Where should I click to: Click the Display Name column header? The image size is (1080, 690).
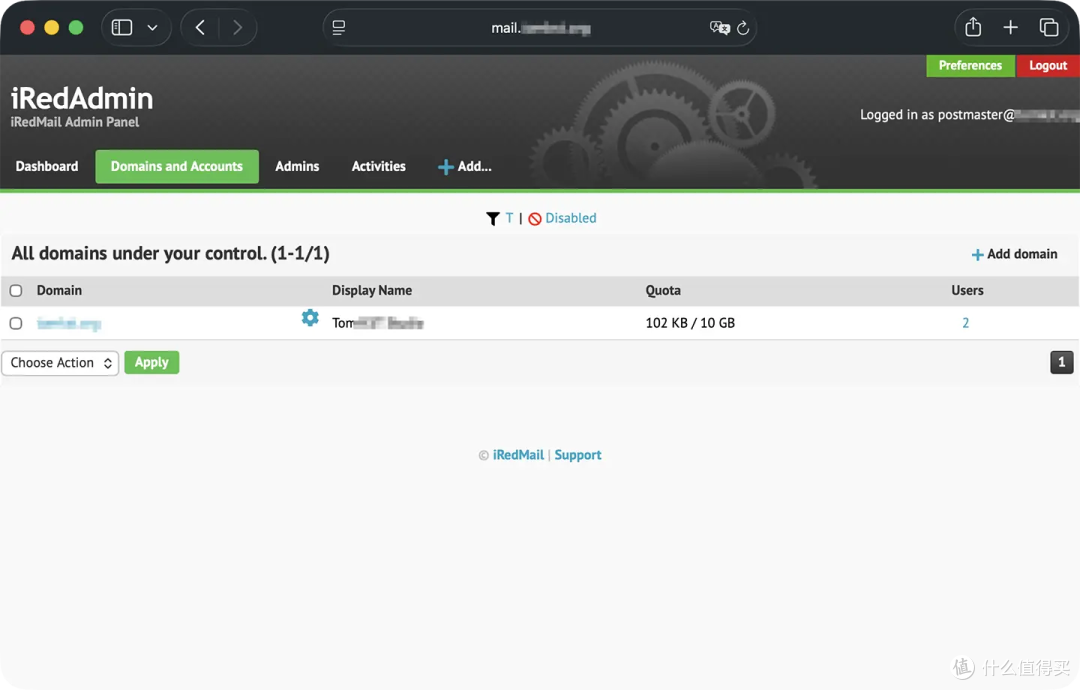pyautogui.click(x=372, y=291)
